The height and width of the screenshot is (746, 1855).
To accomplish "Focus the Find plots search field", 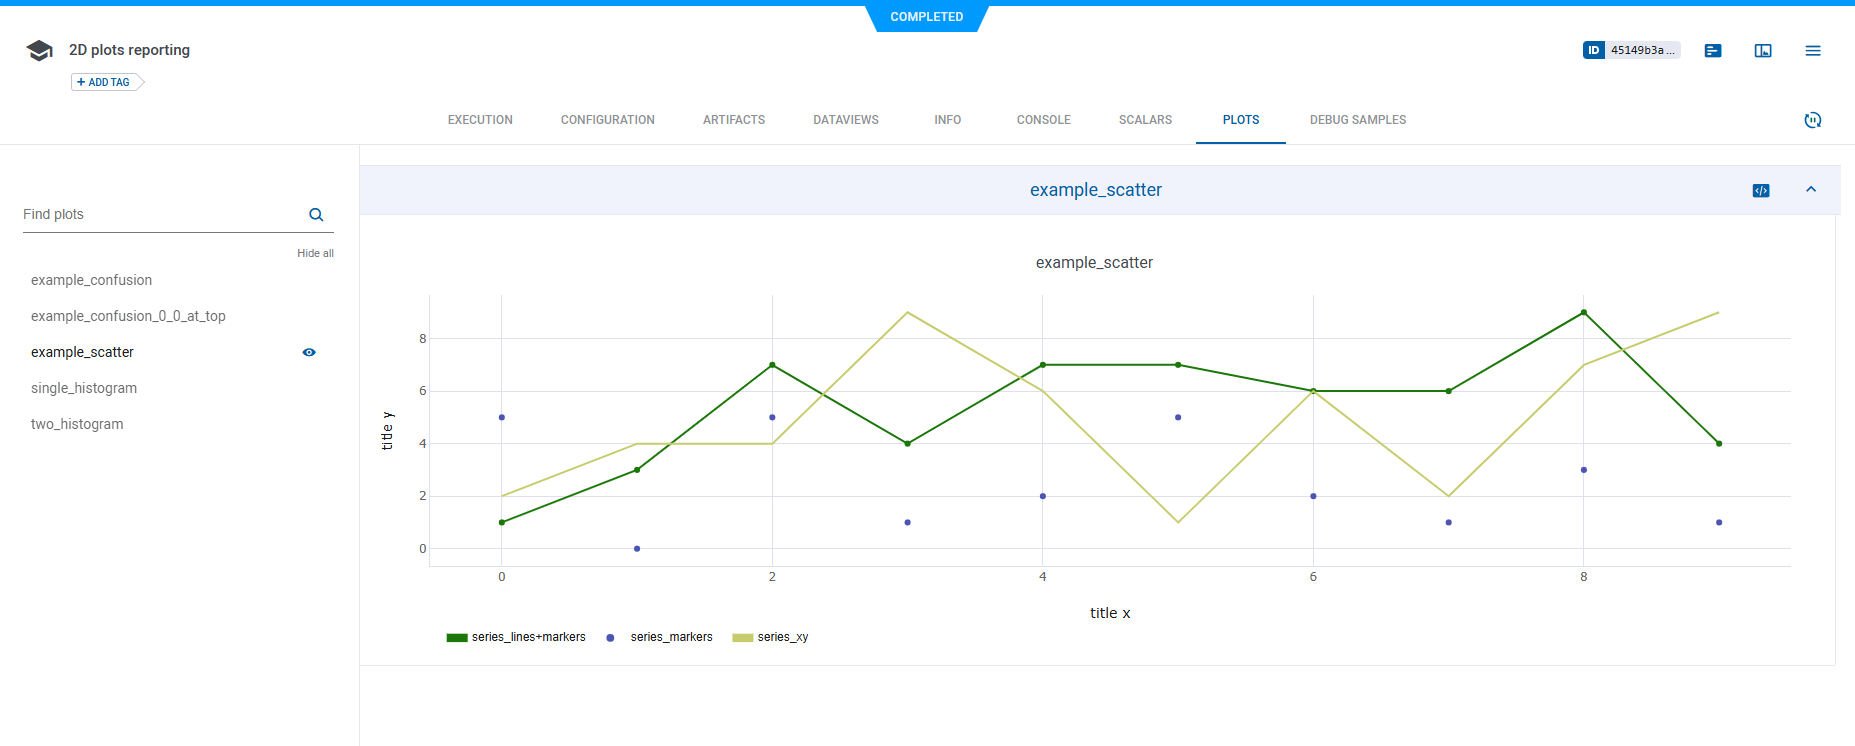I will (160, 215).
